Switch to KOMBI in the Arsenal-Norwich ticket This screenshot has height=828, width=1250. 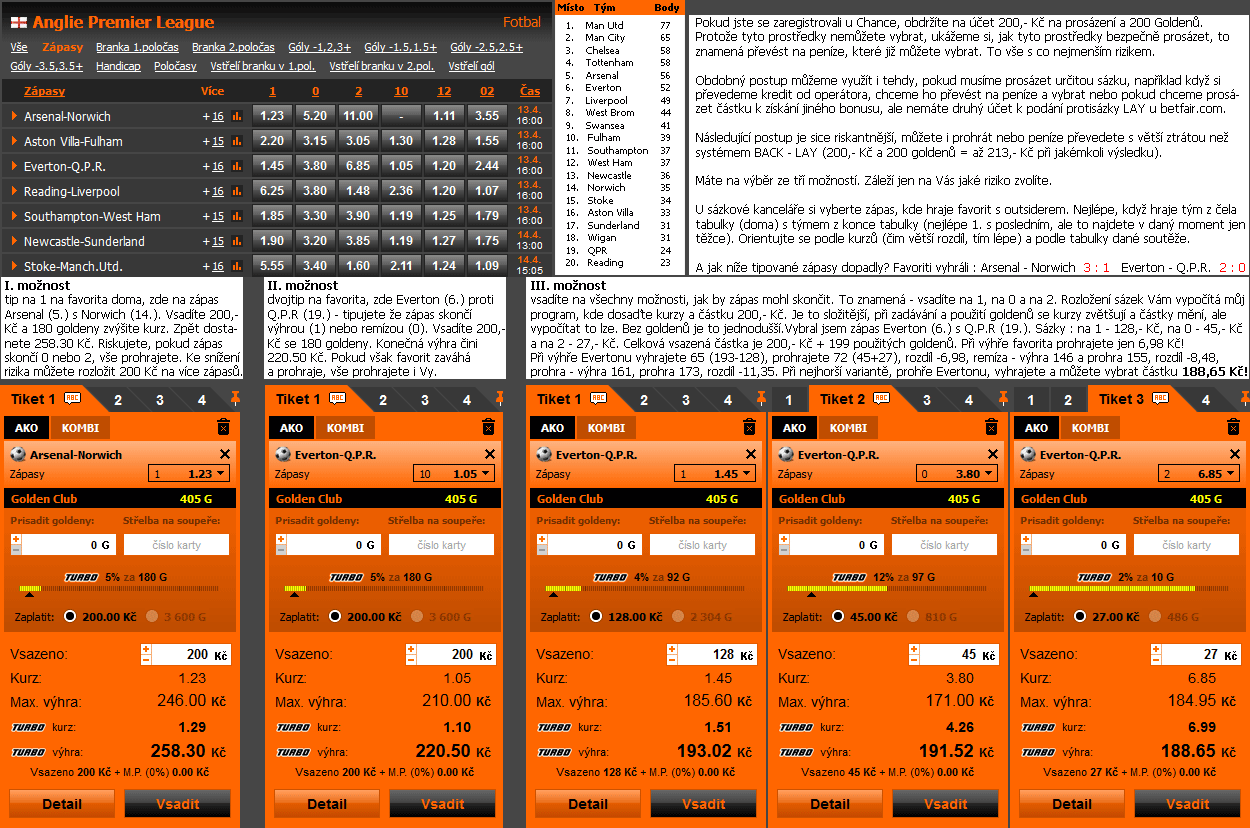pos(80,428)
